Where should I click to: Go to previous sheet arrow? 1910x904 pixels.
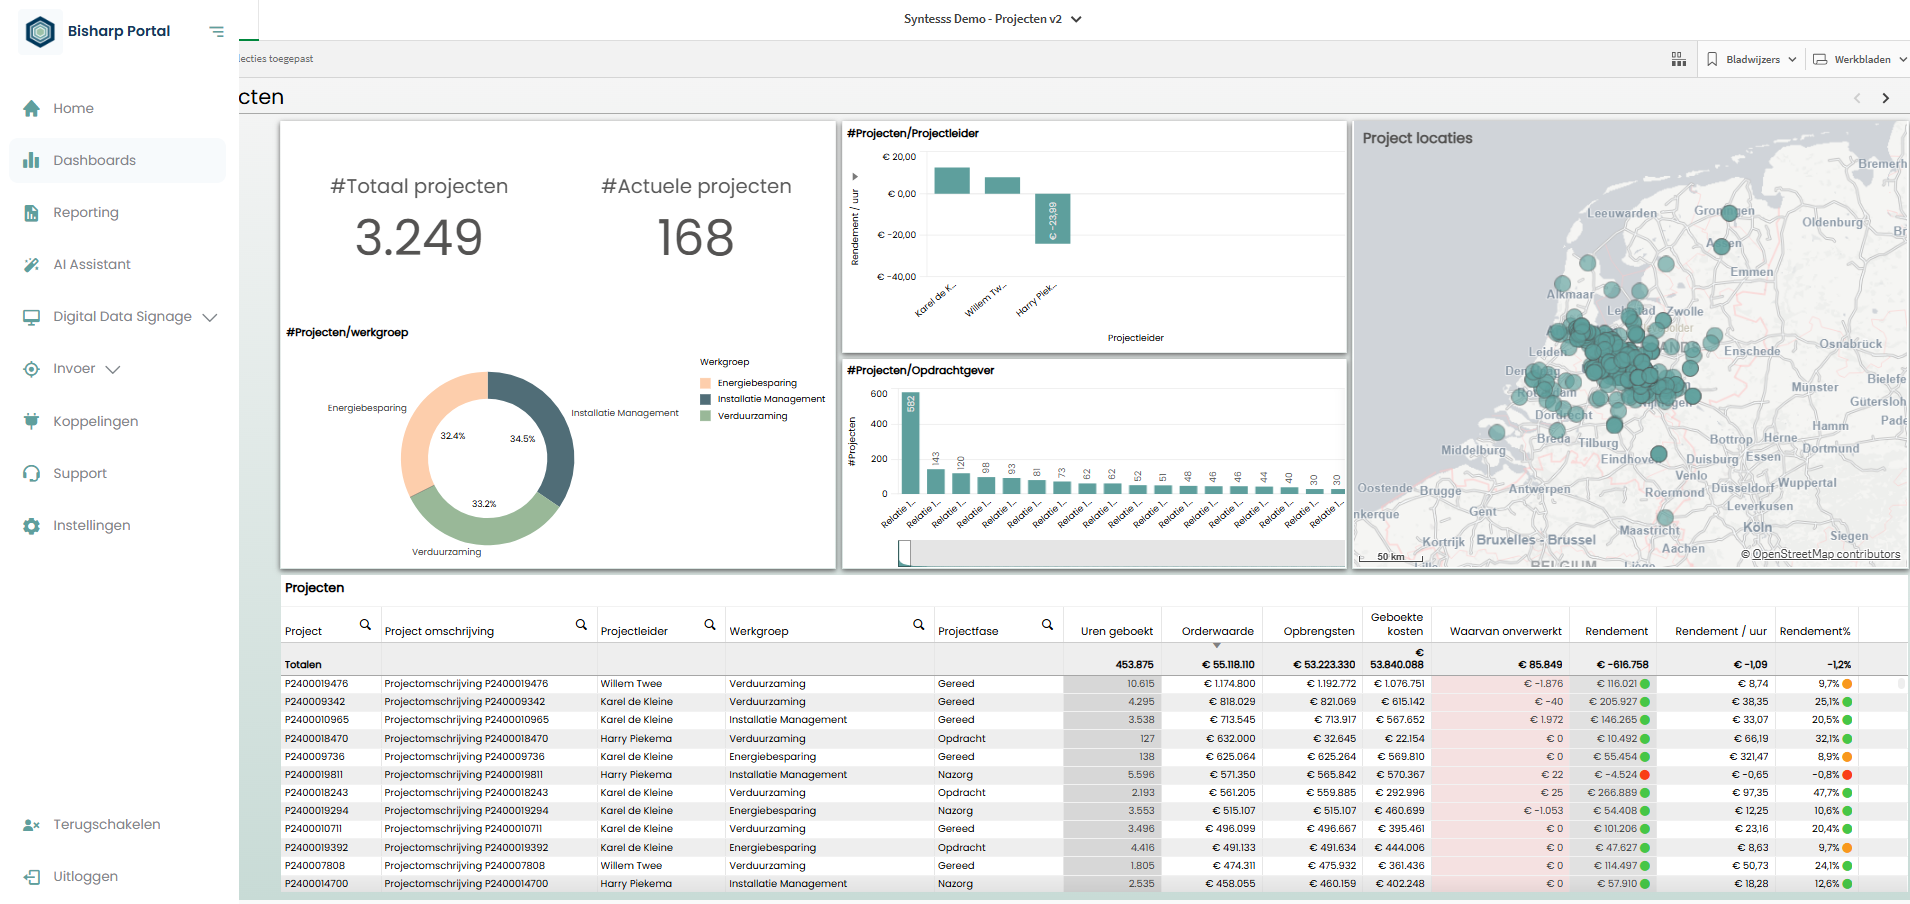[1857, 98]
